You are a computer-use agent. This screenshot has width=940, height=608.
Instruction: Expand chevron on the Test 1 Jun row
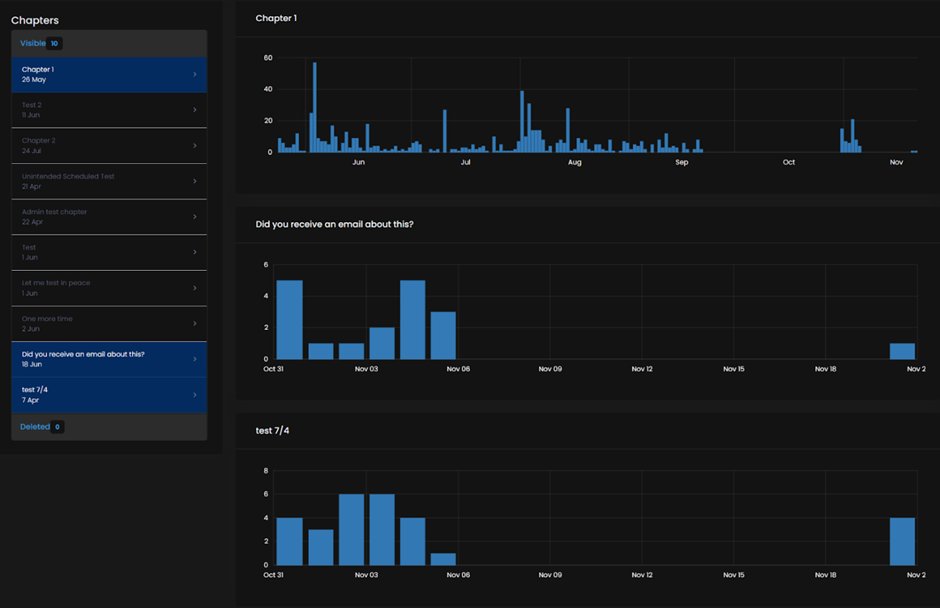[195, 252]
